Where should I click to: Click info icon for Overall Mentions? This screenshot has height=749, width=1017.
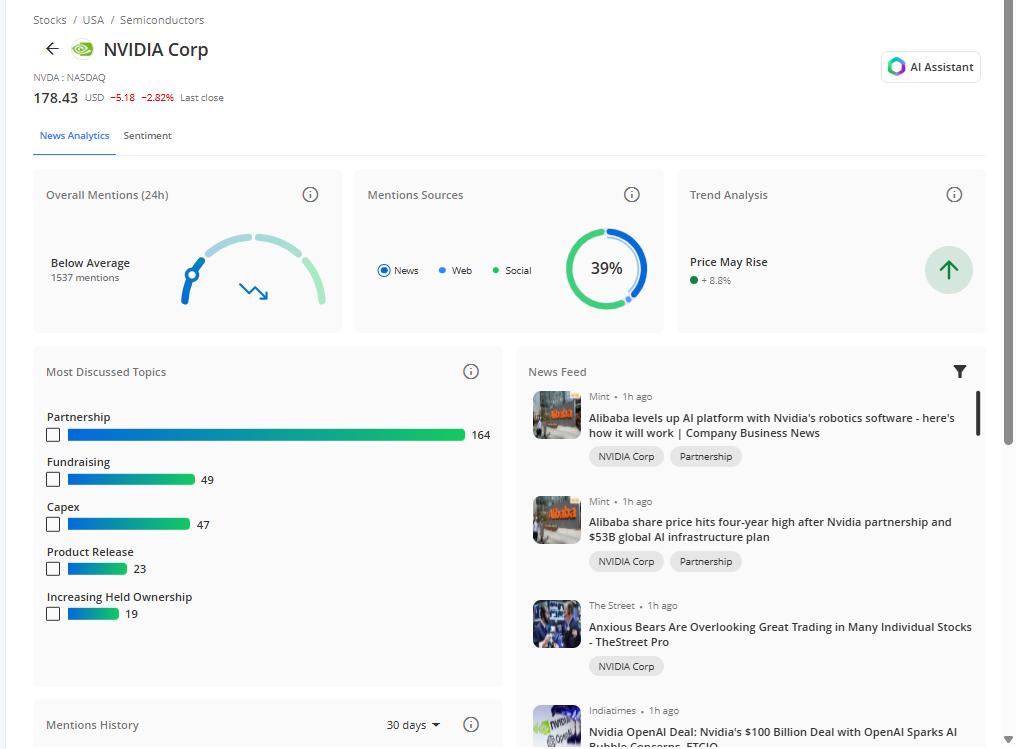[x=310, y=194]
